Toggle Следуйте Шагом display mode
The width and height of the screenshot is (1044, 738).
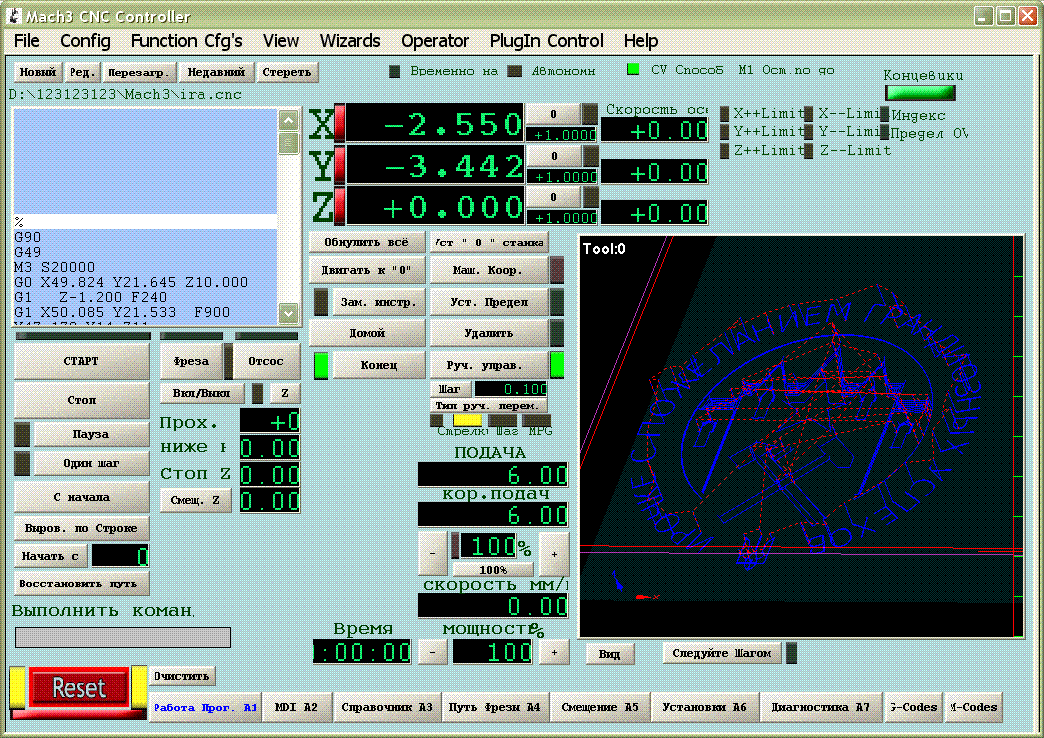(x=721, y=653)
